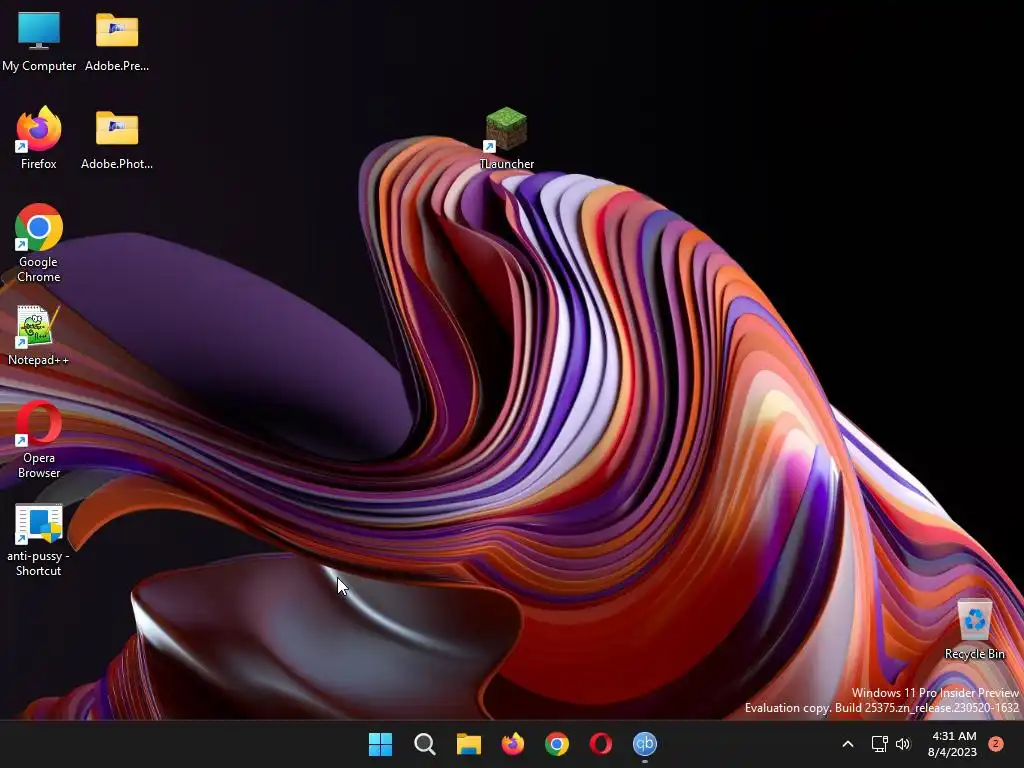This screenshot has width=1024, height=768.
Task: Open File Explorer from the taskbar
Action: 468,744
